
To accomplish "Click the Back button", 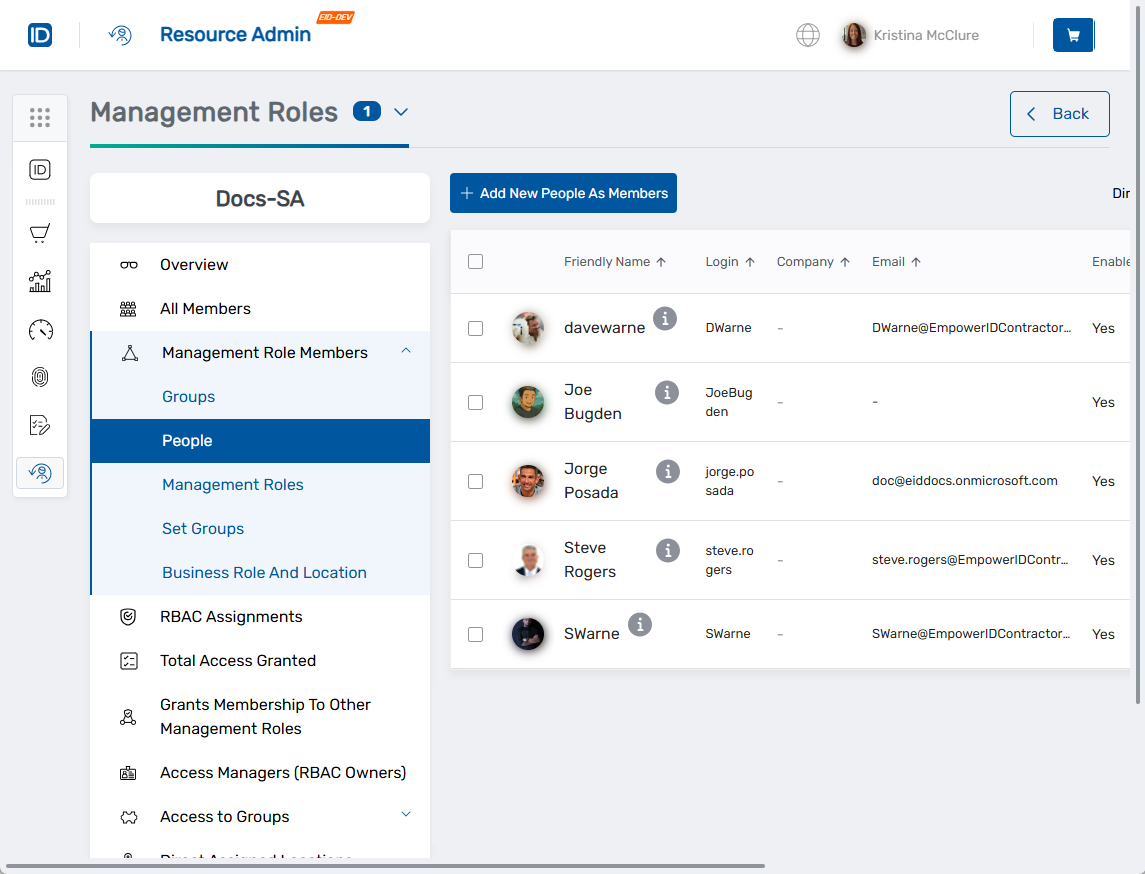I will pos(1059,113).
